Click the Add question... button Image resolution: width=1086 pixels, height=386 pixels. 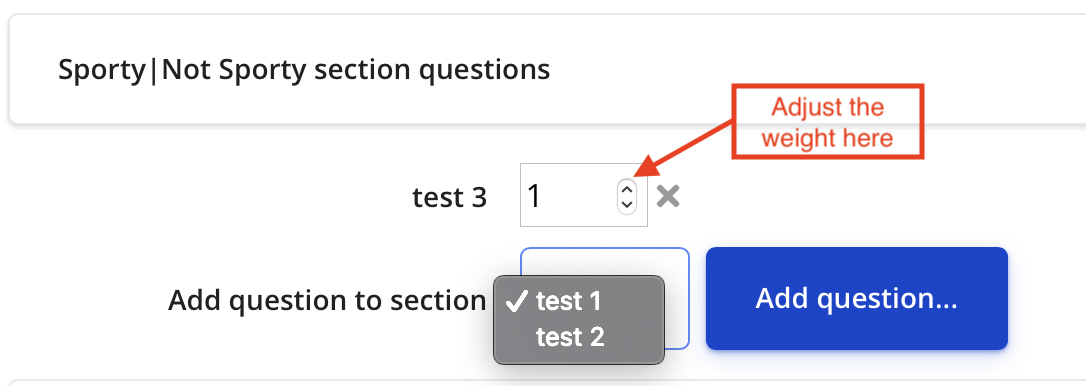(856, 298)
